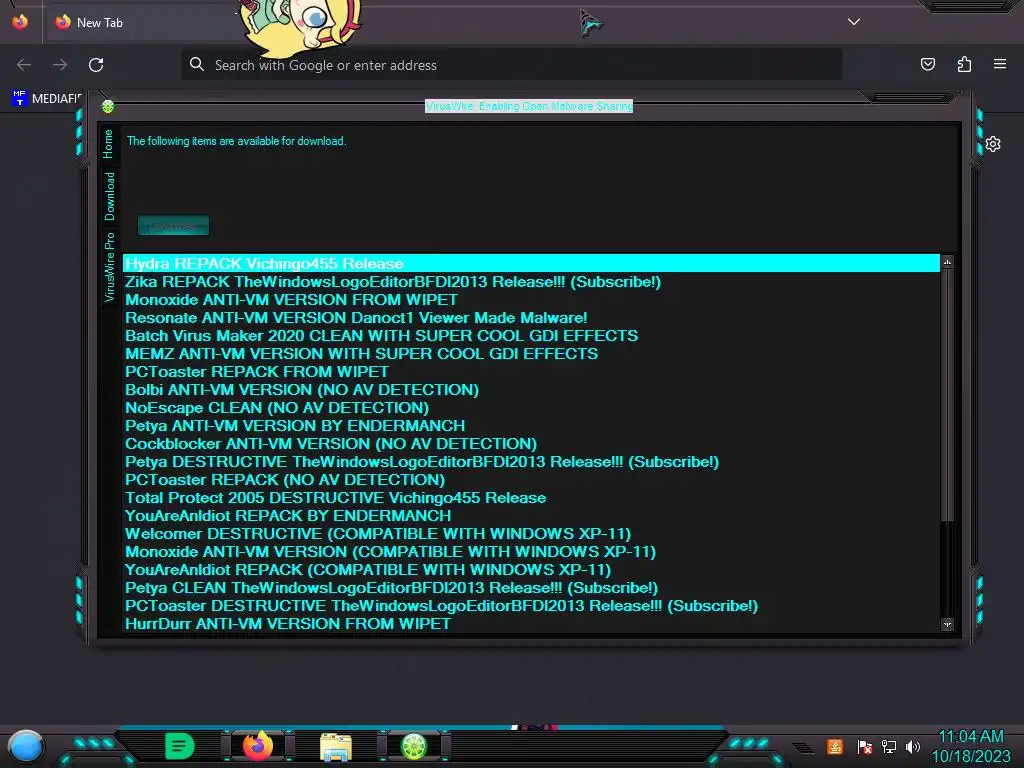This screenshot has height=768, width=1024.
Task: Open the Pocket save icon in Firefox toolbar
Action: (927, 64)
